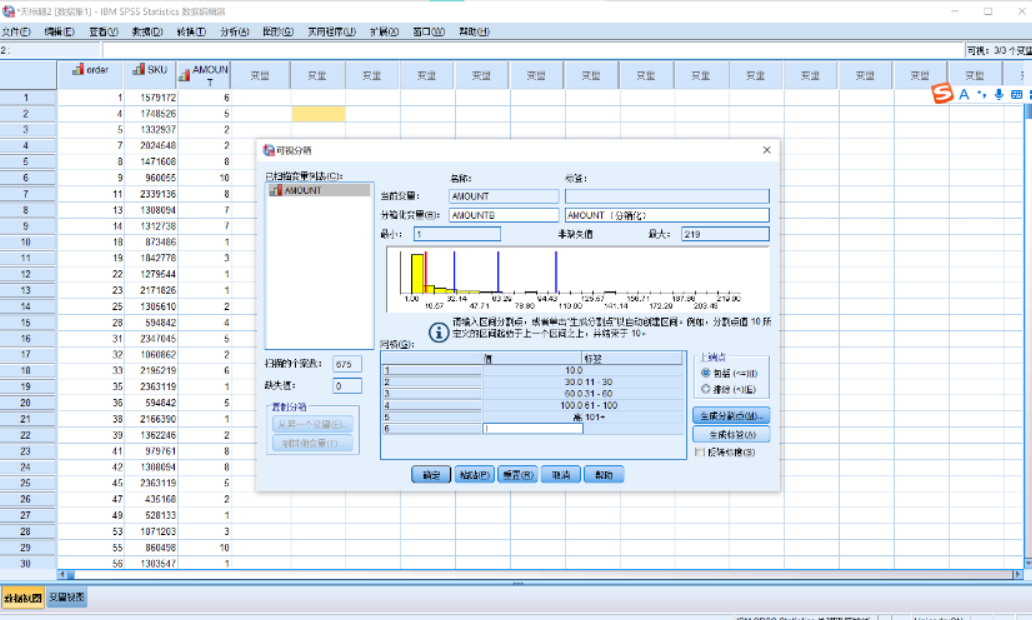The image size is (1032, 620).
Task: Click the 生成标签(A) button
Action: pyautogui.click(x=731, y=434)
